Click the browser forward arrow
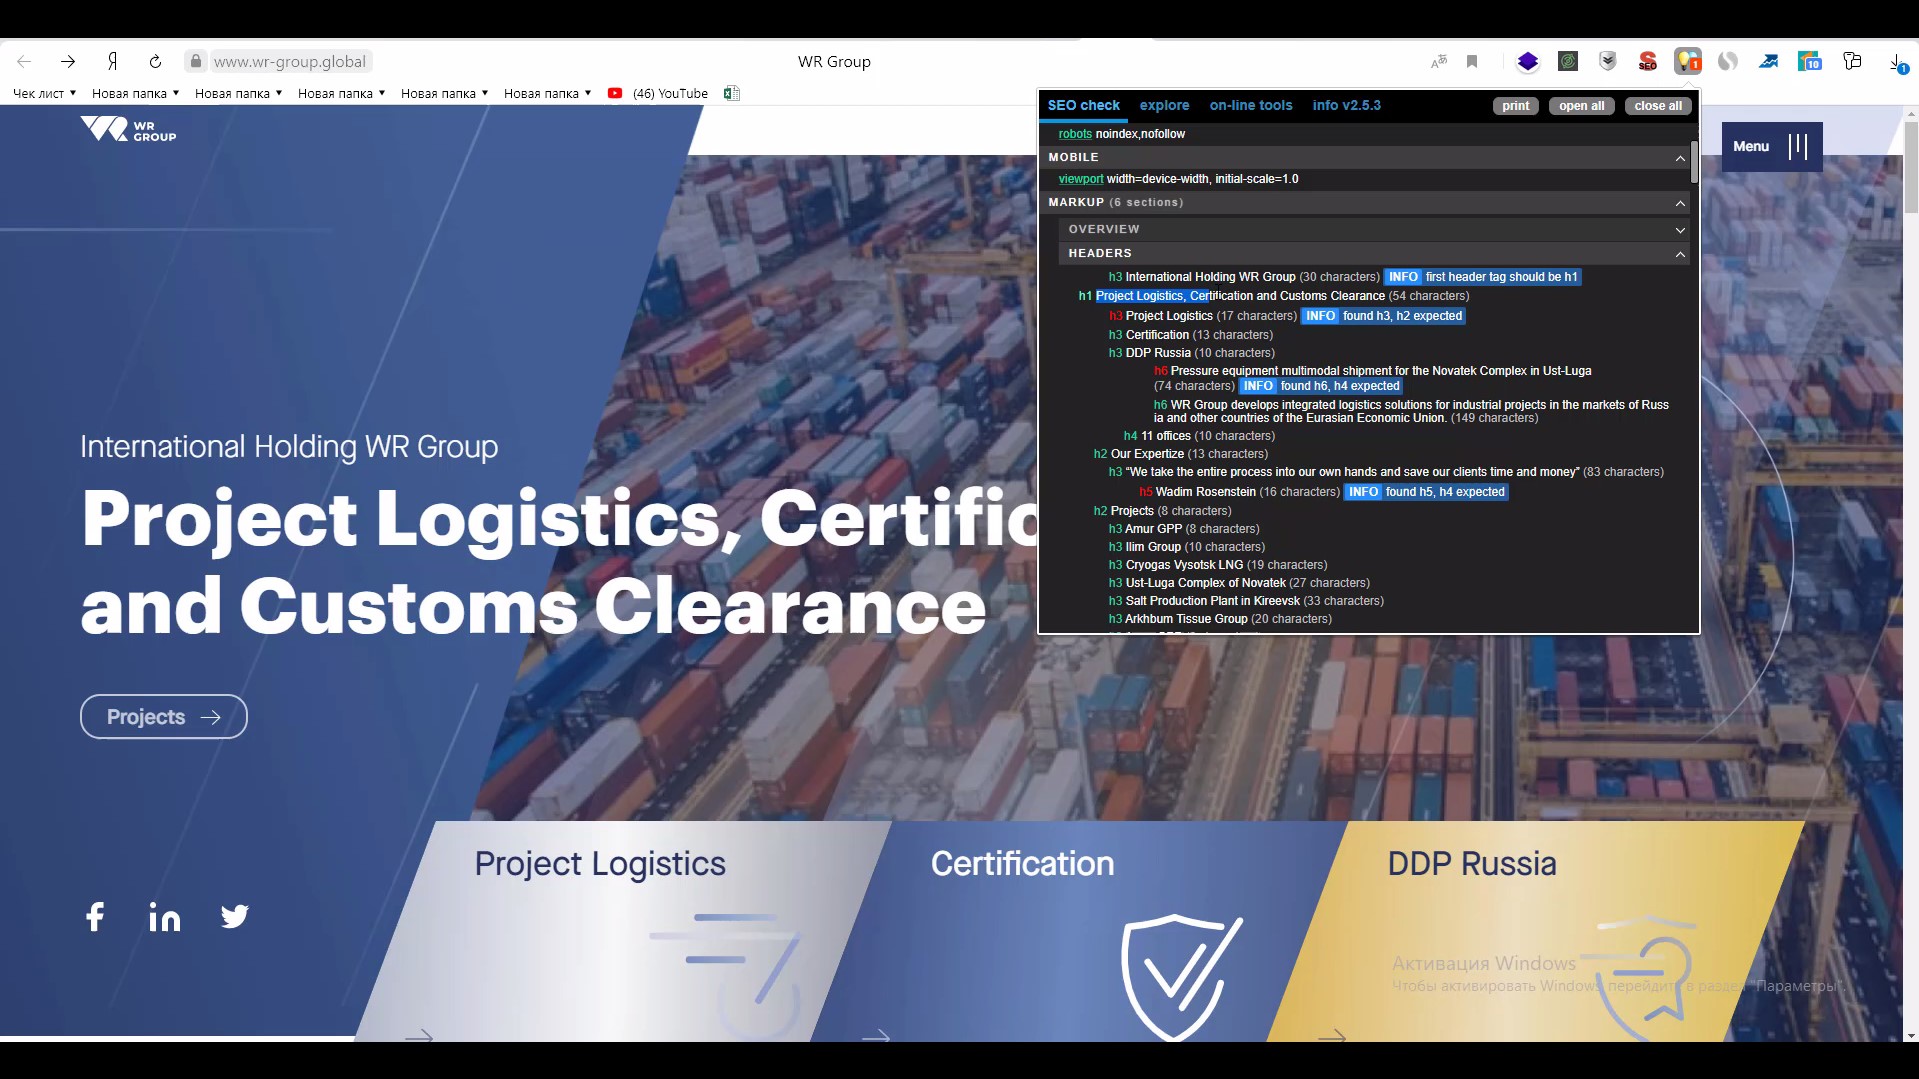Screen dimensions: 1919x1079 [x=68, y=62]
